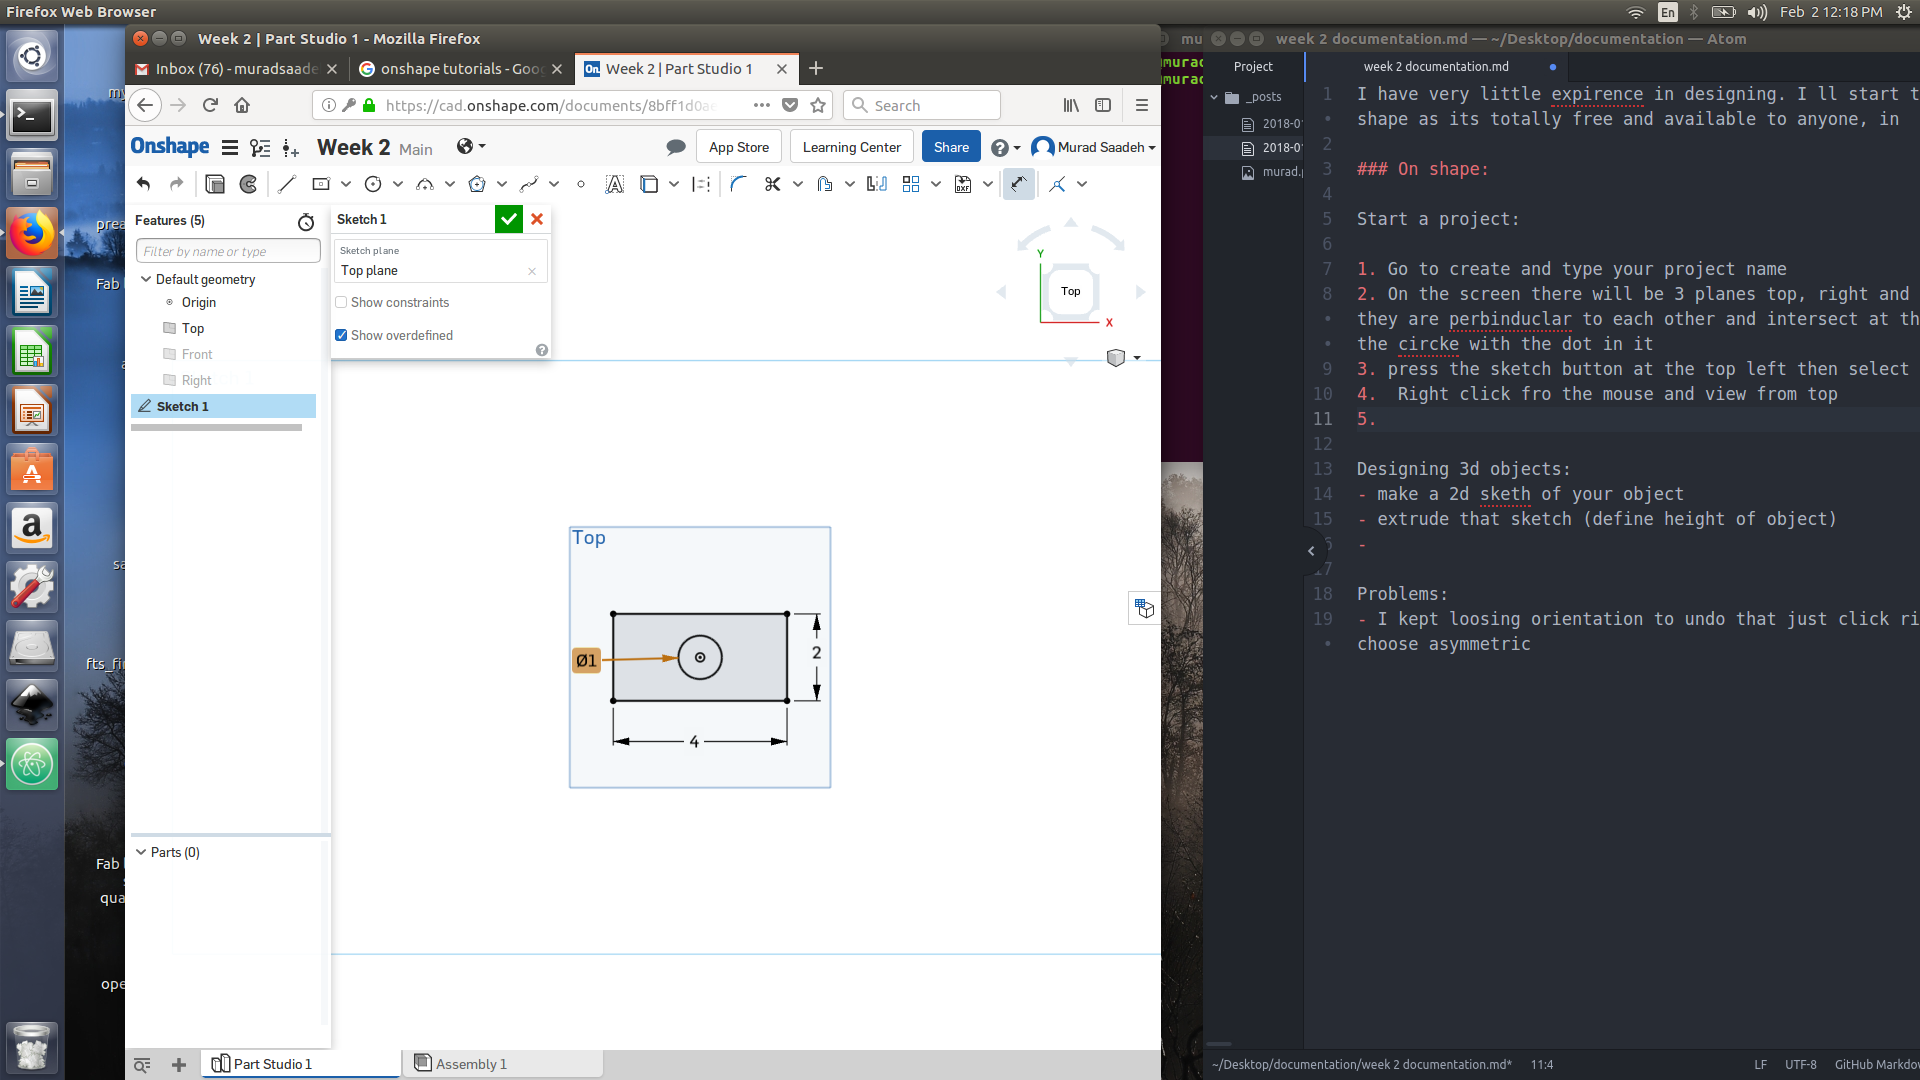Switch to onshape tutorials browser tab

[461, 69]
